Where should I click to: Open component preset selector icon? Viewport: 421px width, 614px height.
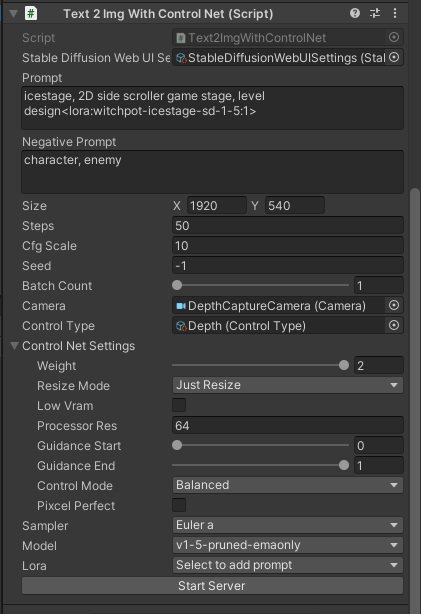(375, 13)
